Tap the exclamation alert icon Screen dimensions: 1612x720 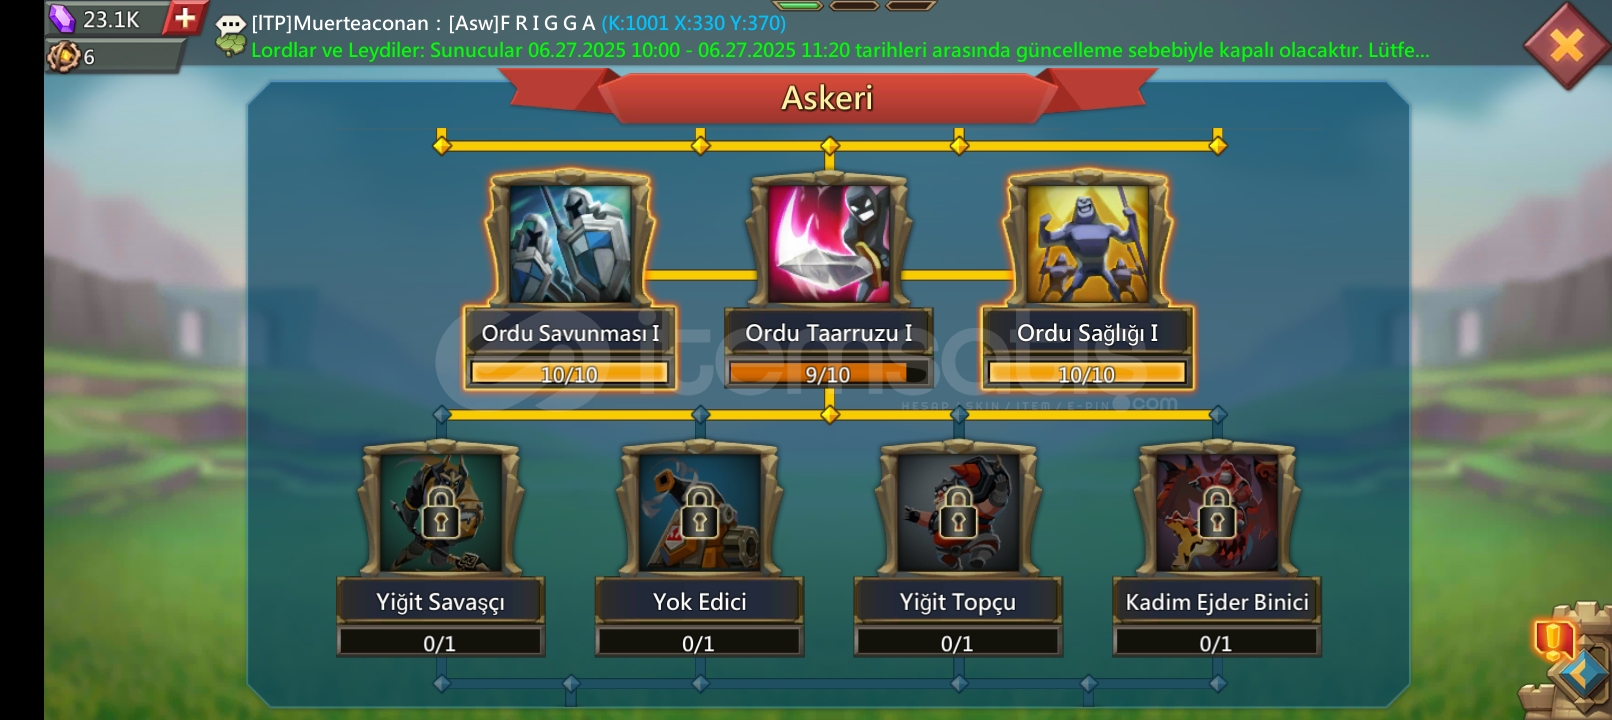(x=1553, y=638)
